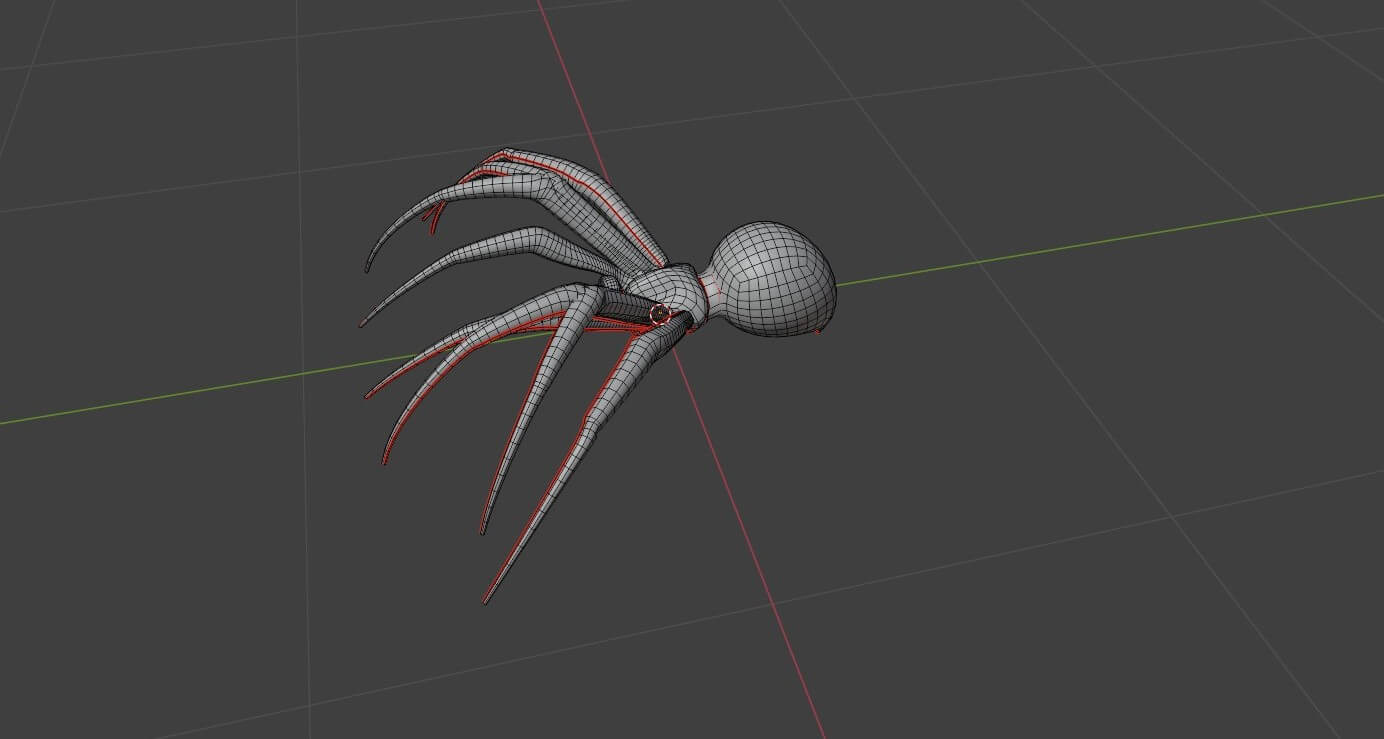Select the tip of the uppermost curved leg
Viewport: 1384px width, 739px height.
(x=367, y=267)
